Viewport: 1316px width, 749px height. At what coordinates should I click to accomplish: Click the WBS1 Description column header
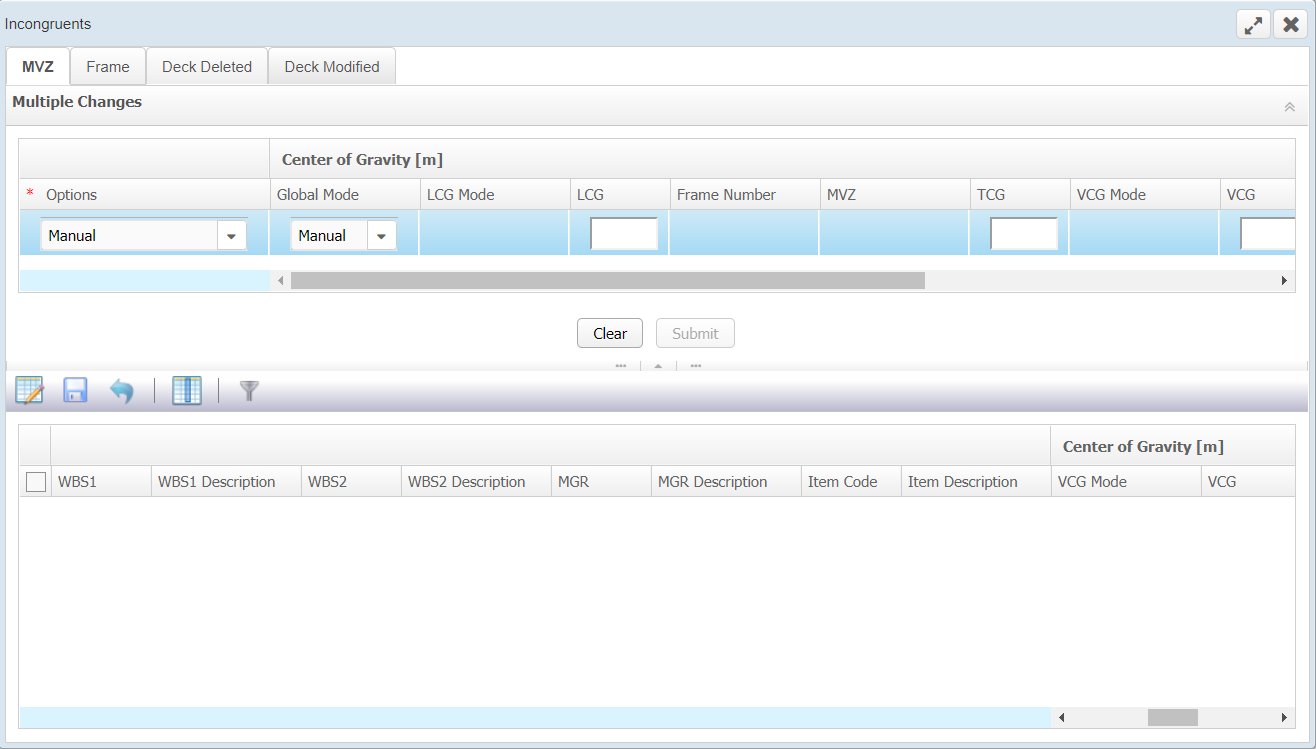pos(226,482)
